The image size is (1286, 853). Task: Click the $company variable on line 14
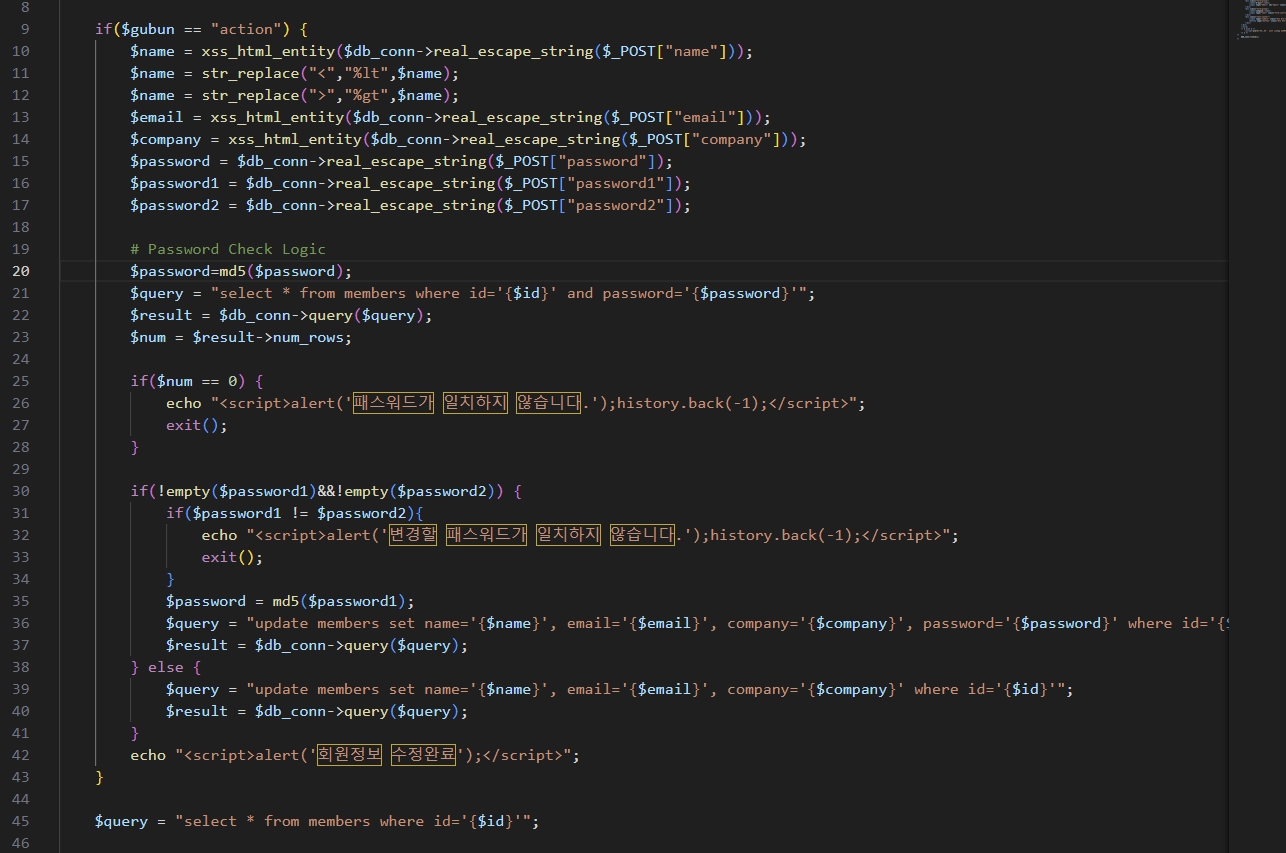pos(166,139)
